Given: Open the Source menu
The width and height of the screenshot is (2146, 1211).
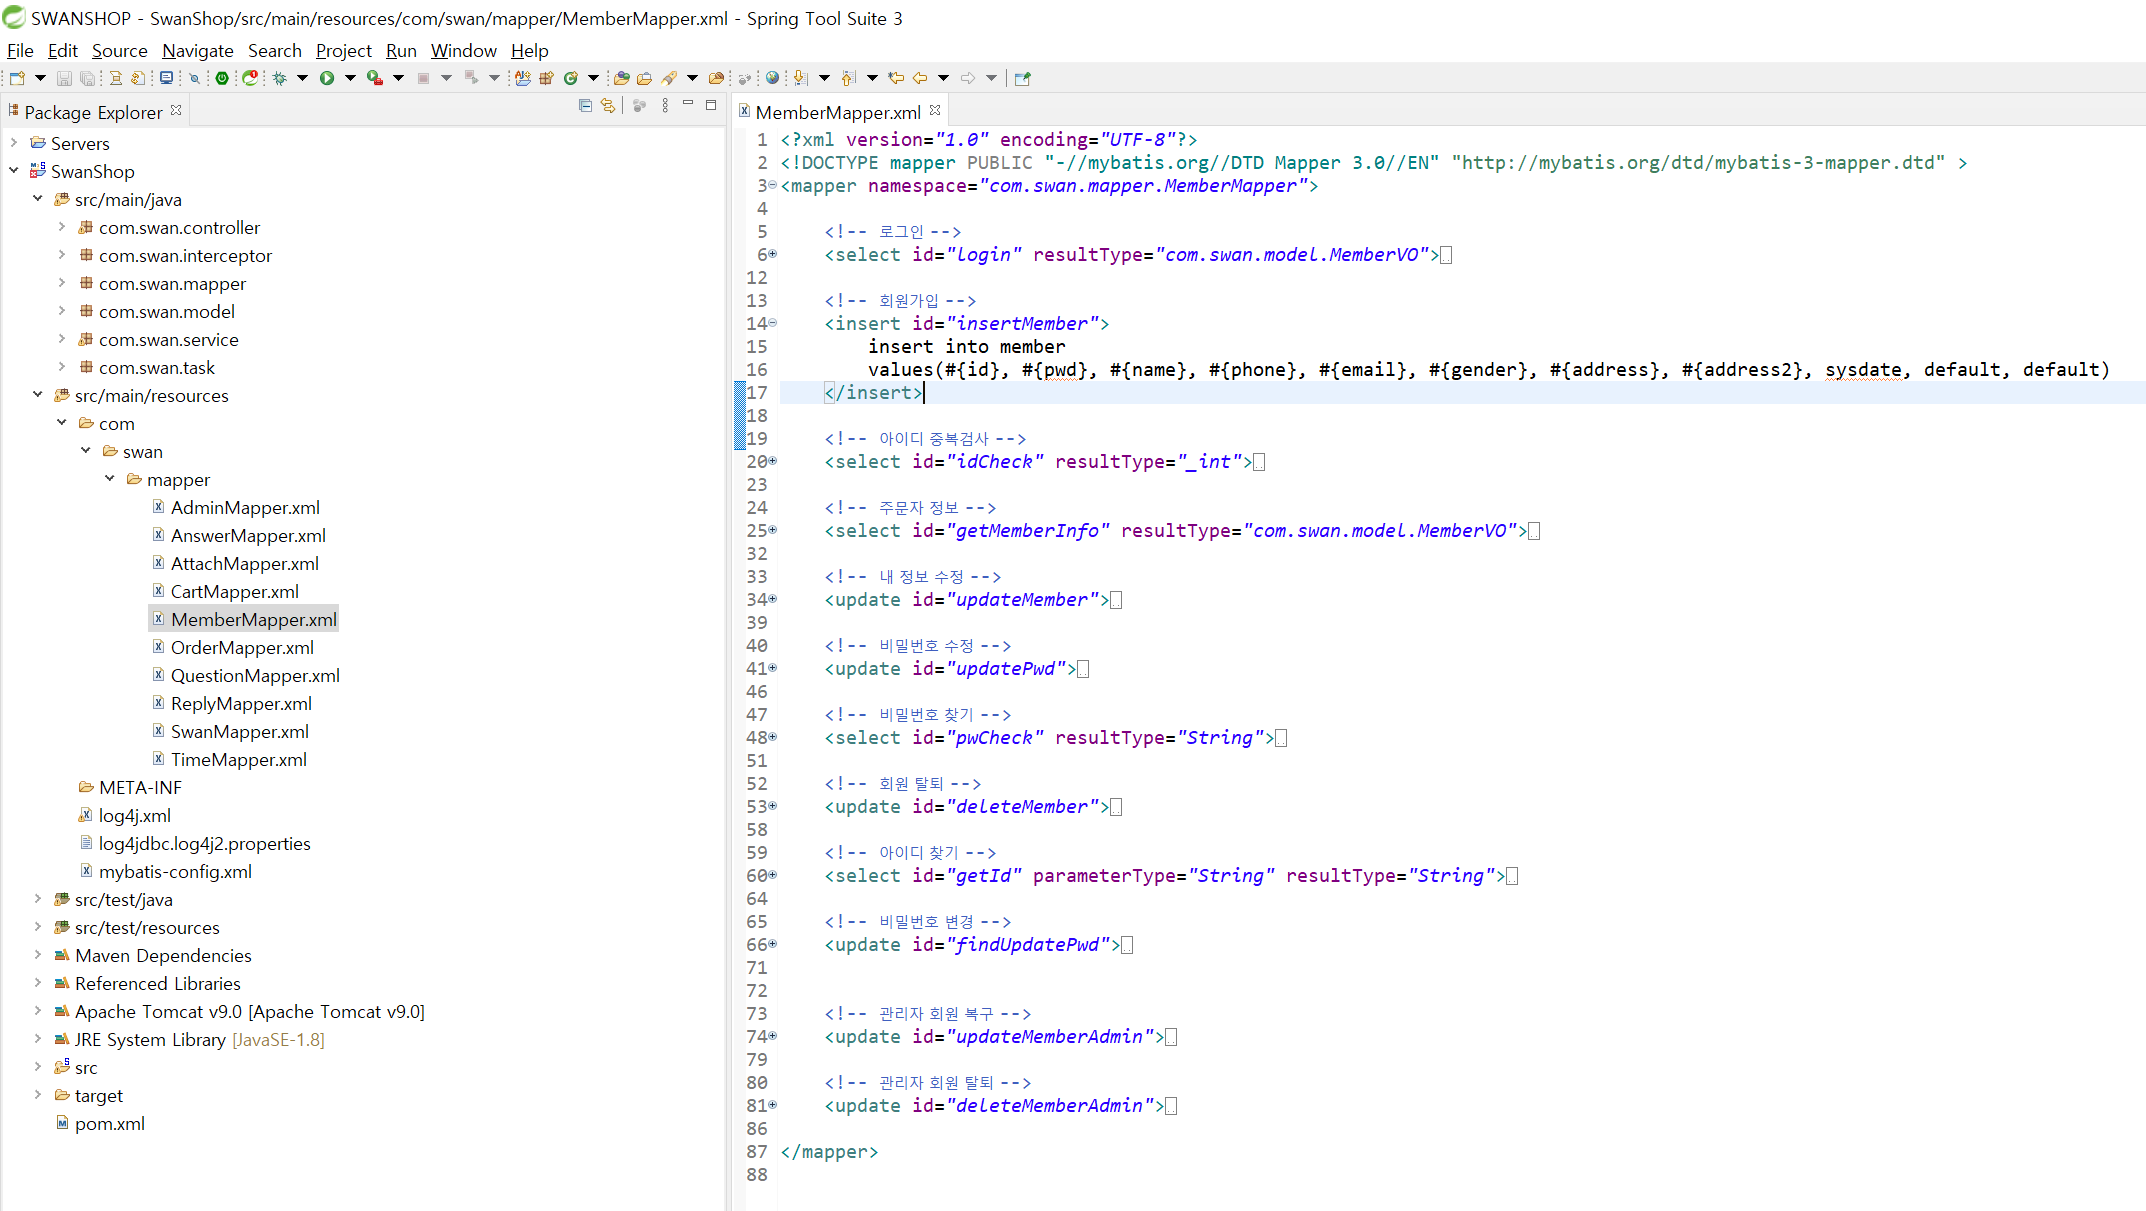Looking at the screenshot, I should [x=119, y=51].
